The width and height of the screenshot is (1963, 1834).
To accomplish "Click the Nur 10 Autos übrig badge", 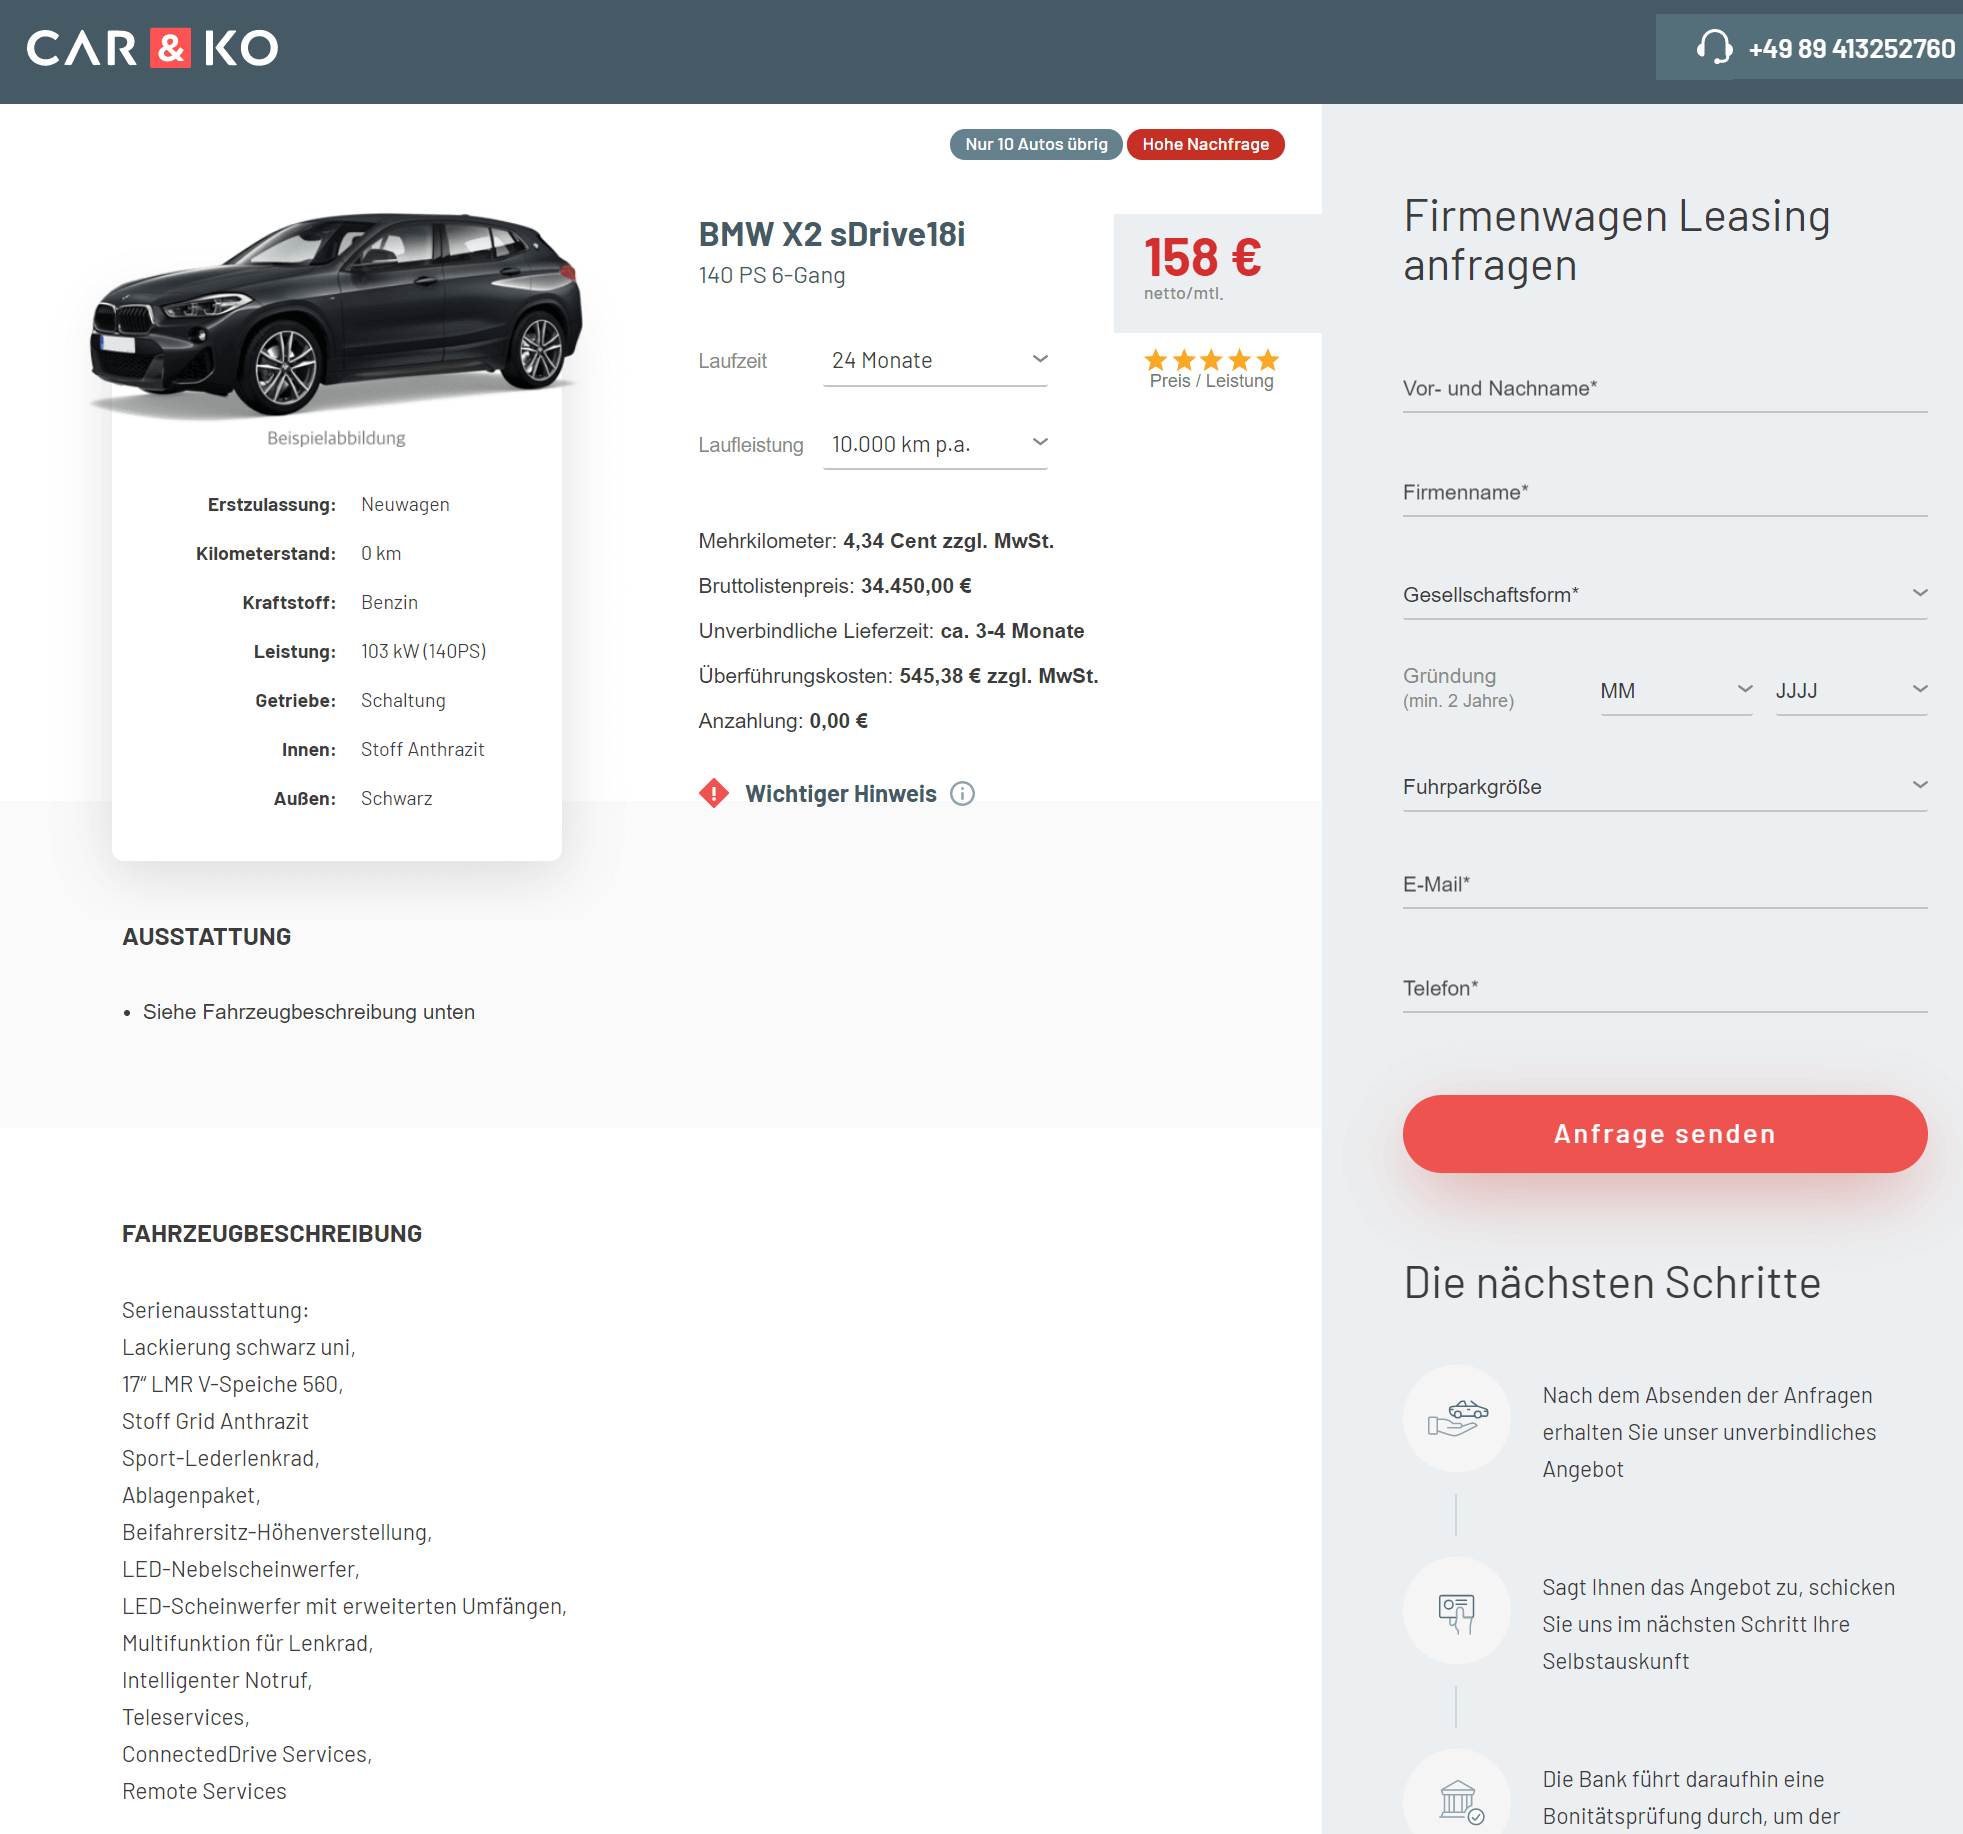I will [1036, 144].
